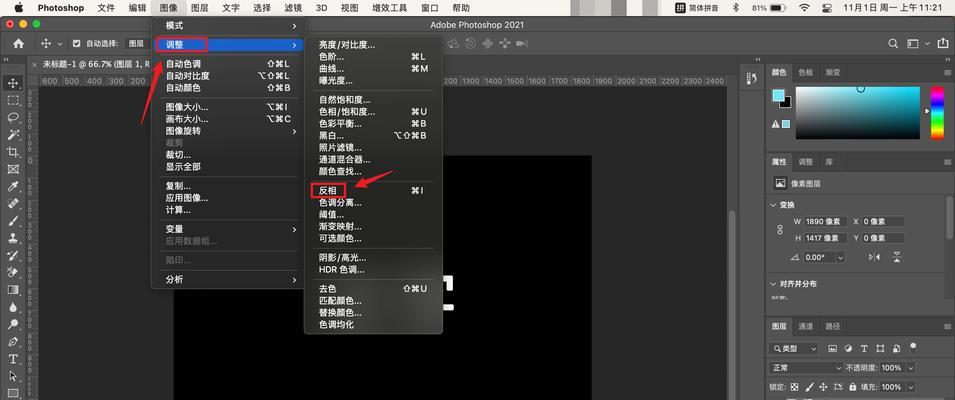Toggle lock all padlock icon
This screenshot has height=400, width=955.
(x=853, y=387)
